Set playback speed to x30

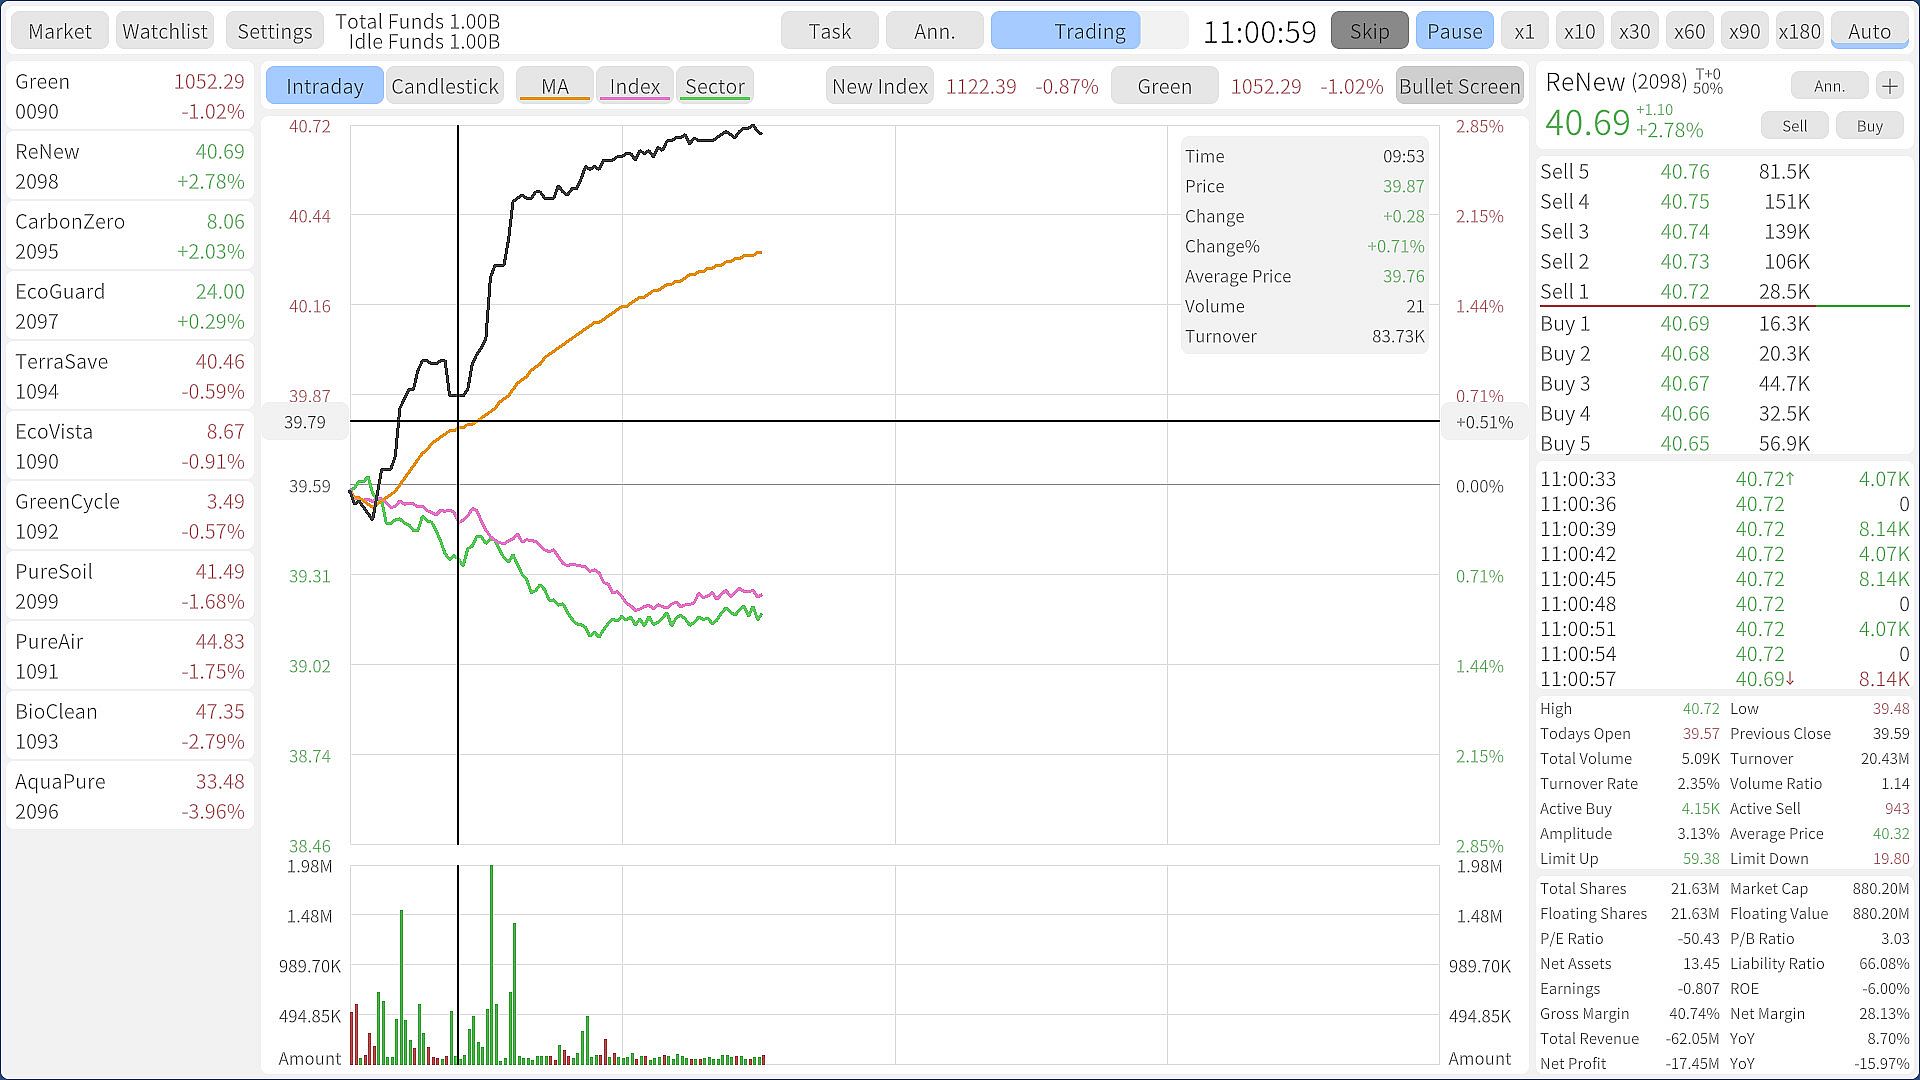(1634, 31)
